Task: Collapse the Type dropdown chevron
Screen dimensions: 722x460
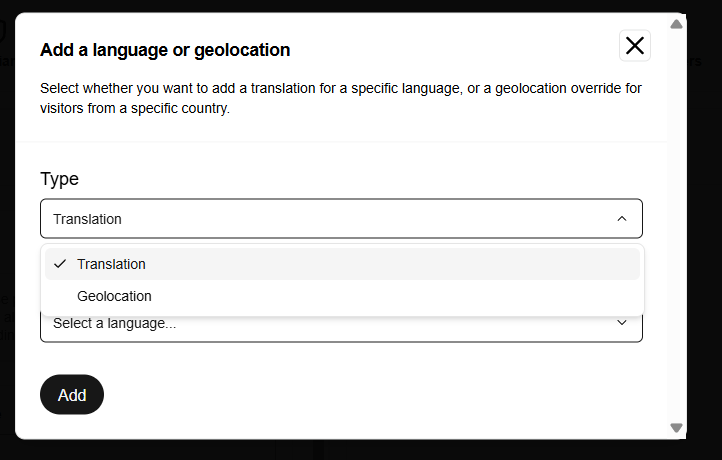Action: click(622, 219)
